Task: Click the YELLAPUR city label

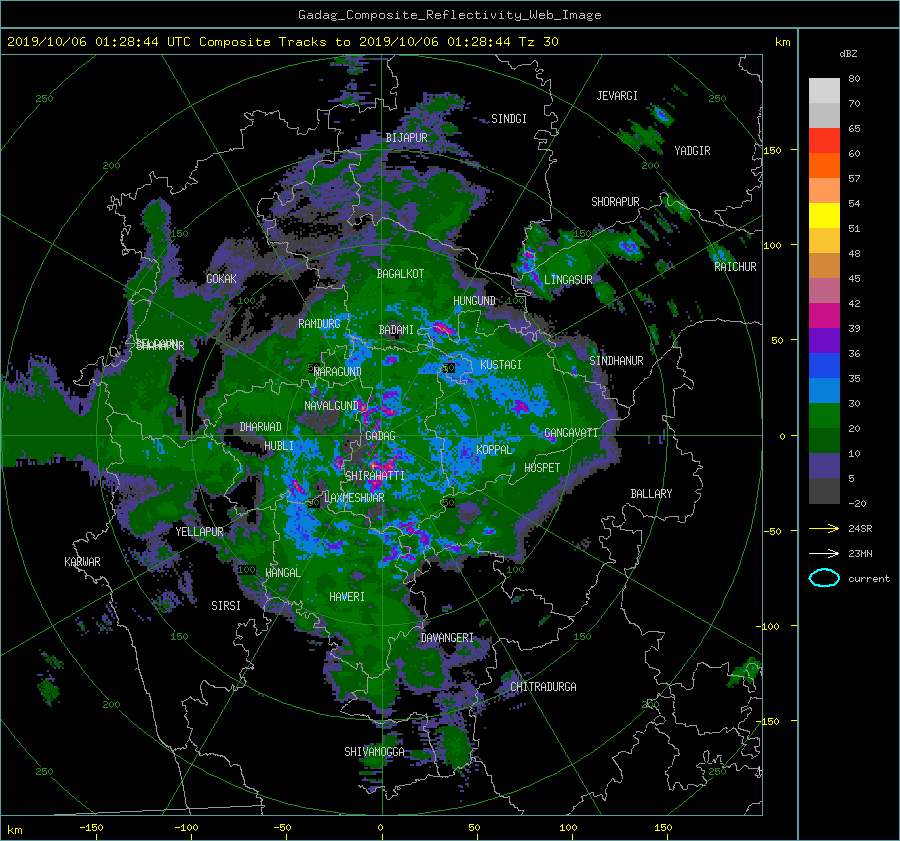Action: tap(199, 532)
